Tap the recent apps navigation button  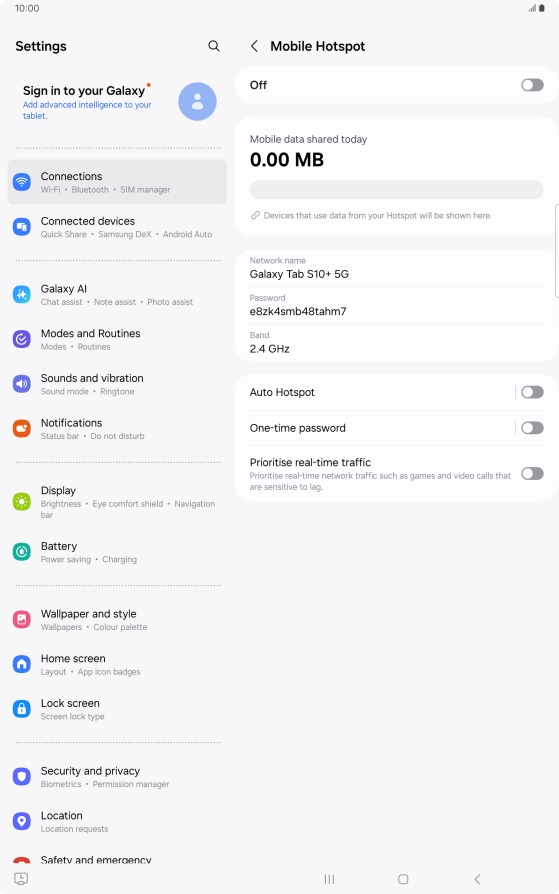point(329,879)
